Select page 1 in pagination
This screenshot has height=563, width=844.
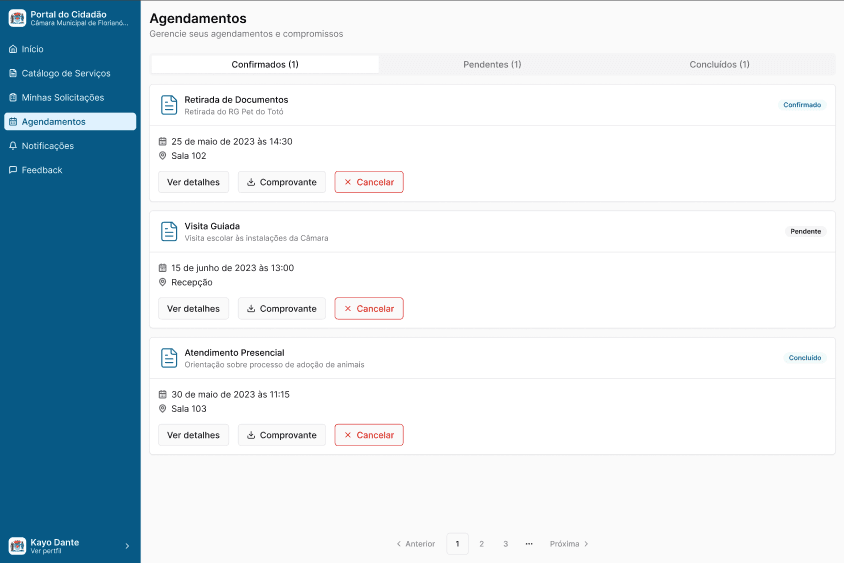point(458,544)
